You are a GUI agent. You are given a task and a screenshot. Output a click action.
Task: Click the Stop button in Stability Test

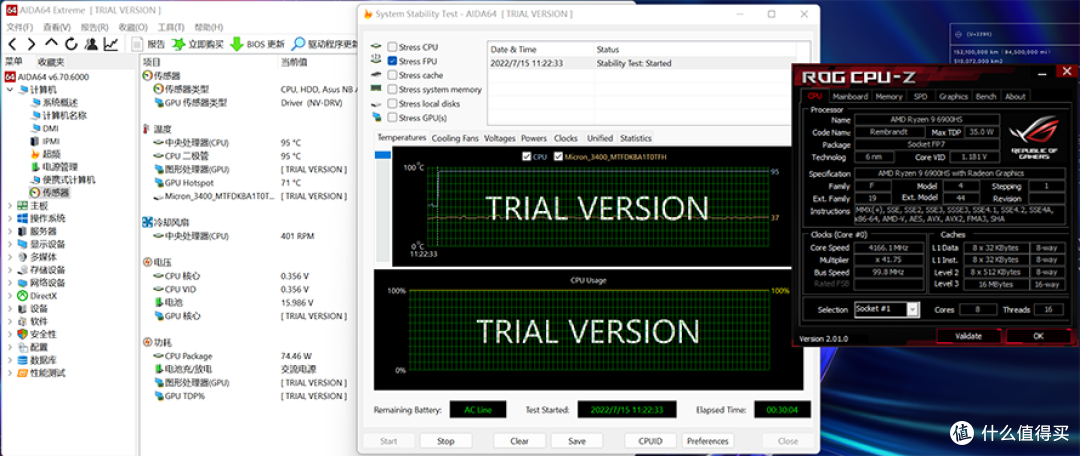point(446,441)
